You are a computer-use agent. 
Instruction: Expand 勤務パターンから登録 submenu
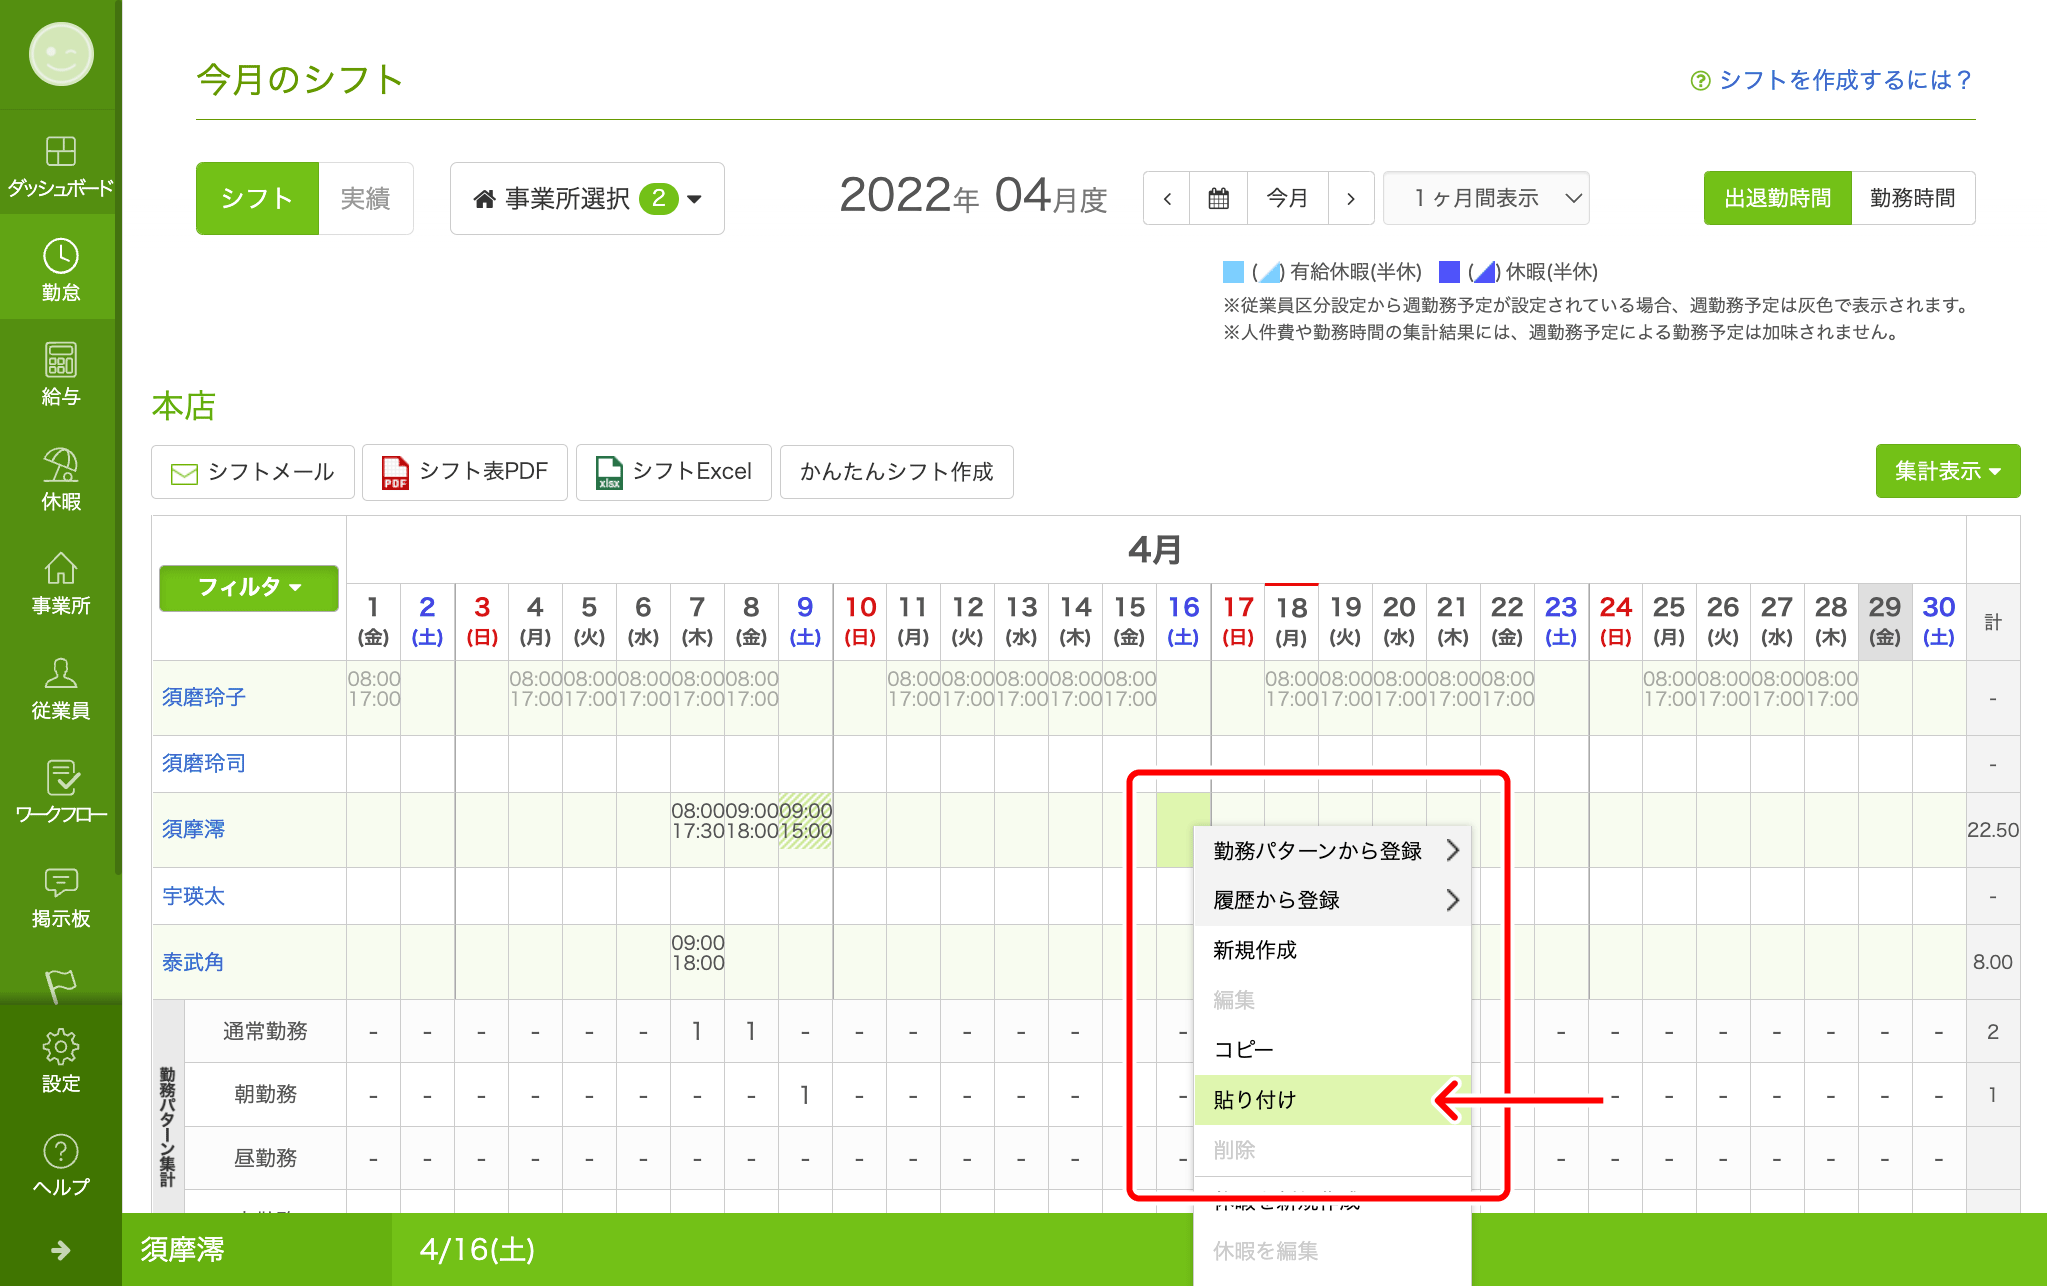pos(1332,851)
